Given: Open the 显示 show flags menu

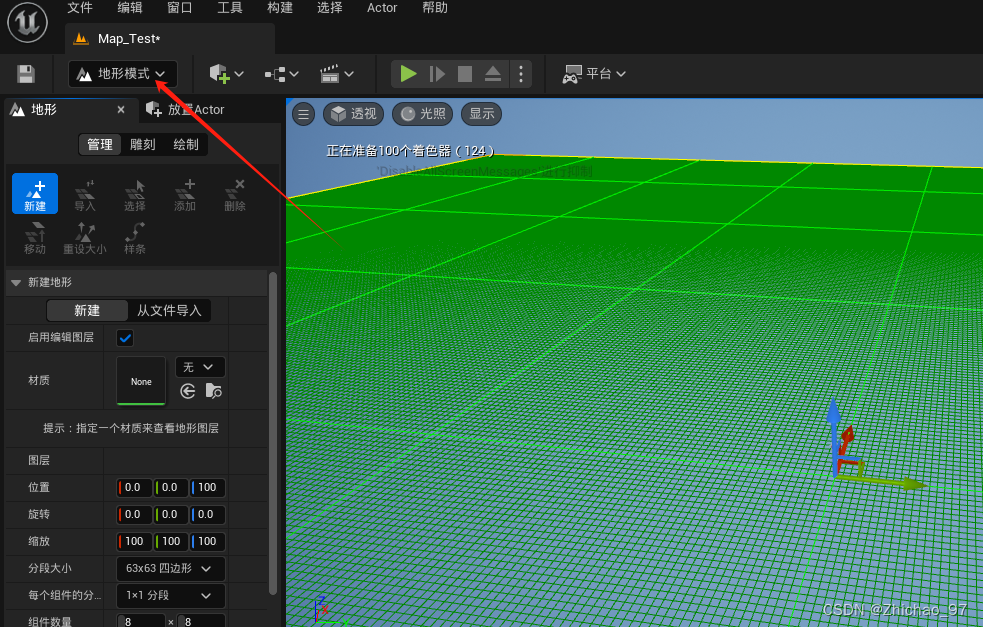Looking at the screenshot, I should point(481,114).
